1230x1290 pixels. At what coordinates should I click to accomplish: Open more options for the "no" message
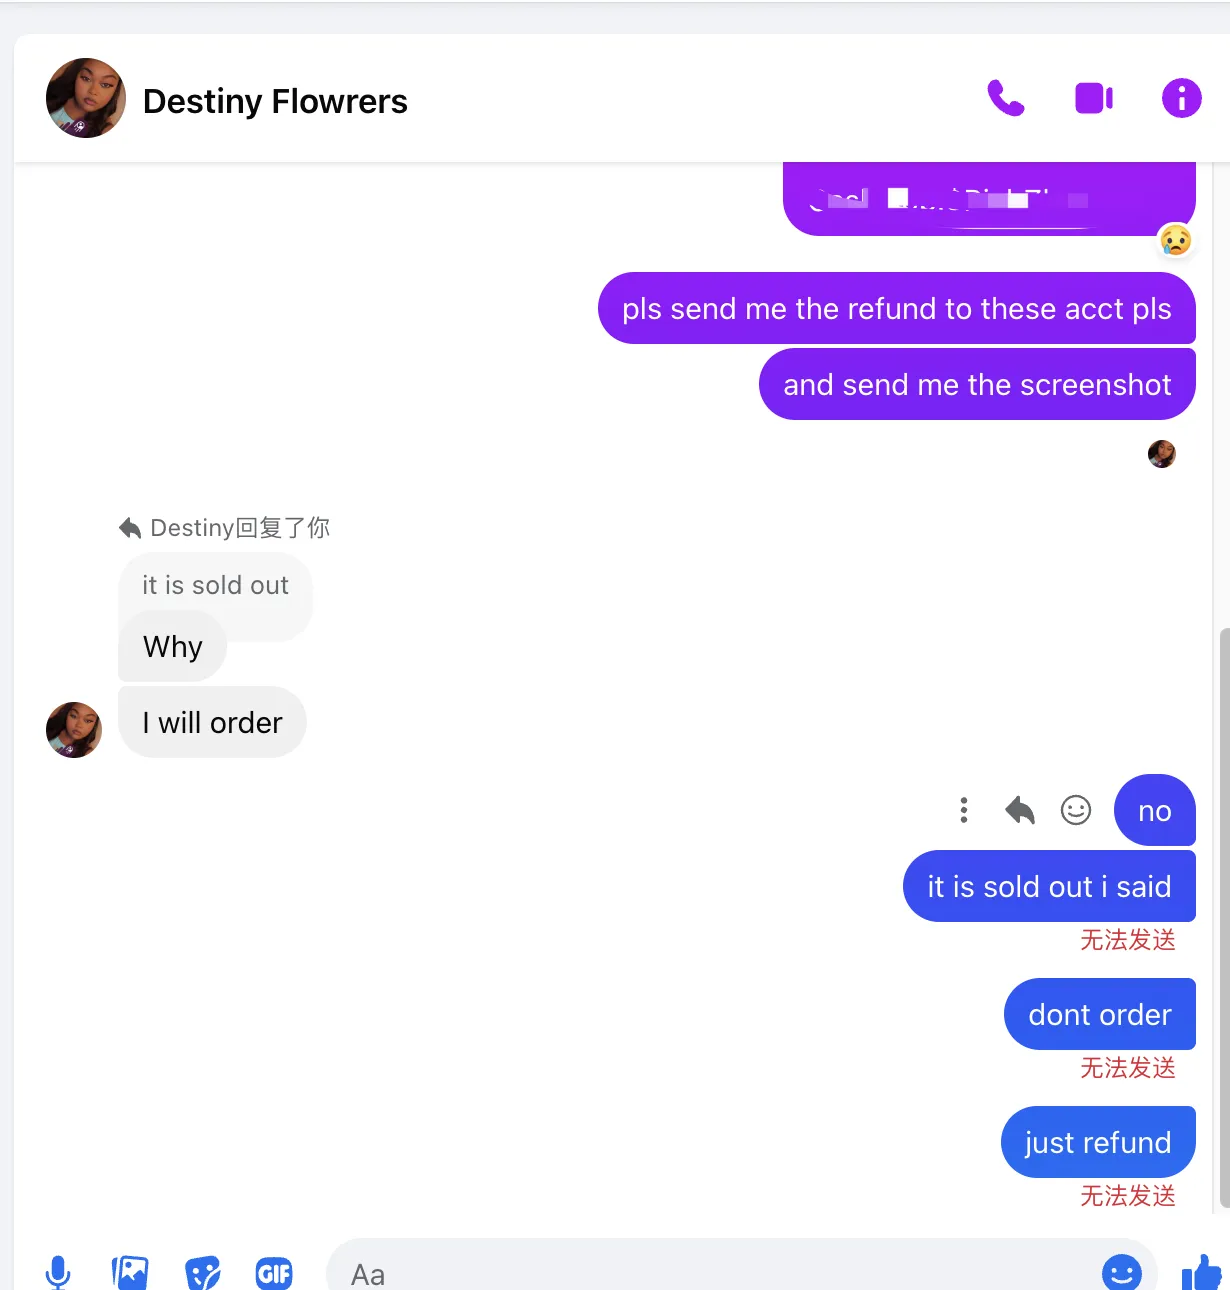[x=964, y=810]
